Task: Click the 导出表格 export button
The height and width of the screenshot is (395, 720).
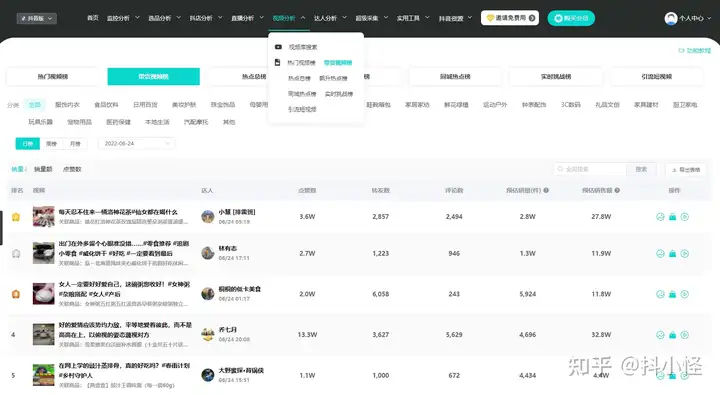Action: click(x=686, y=169)
